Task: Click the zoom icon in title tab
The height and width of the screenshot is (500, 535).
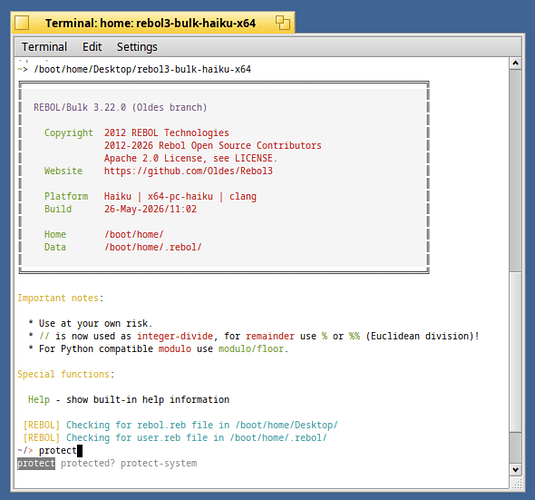Action: point(283,23)
